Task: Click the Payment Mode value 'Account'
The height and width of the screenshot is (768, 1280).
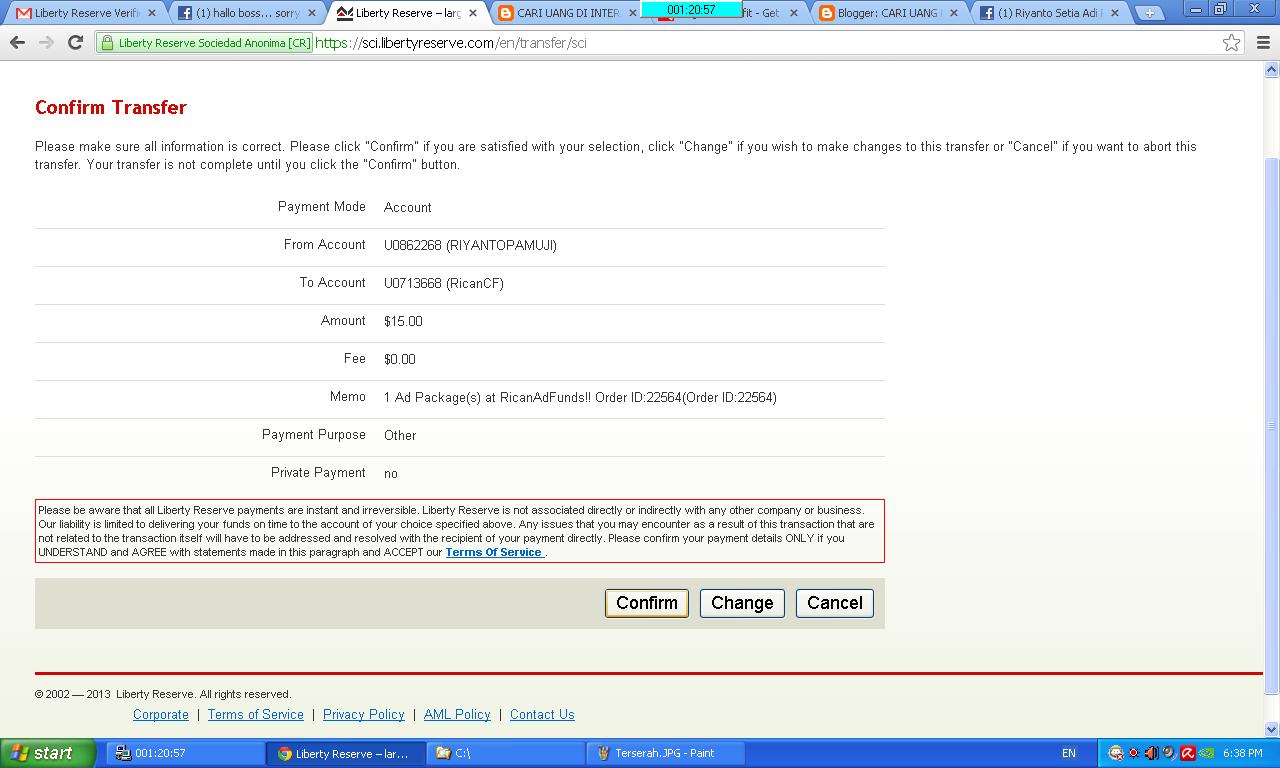Action: tap(408, 207)
